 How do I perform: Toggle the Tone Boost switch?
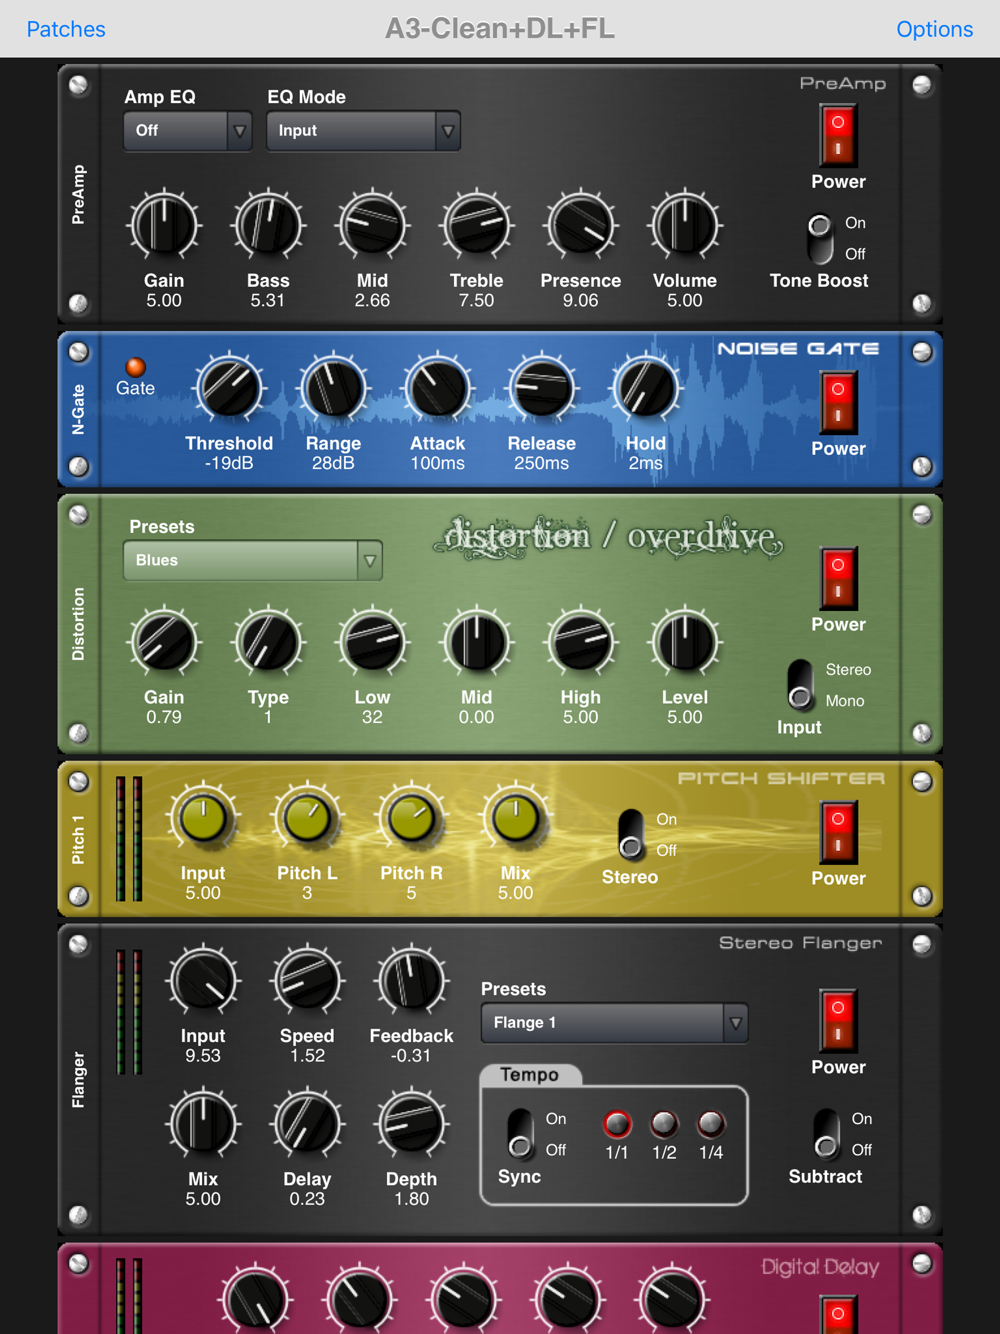tap(820, 238)
